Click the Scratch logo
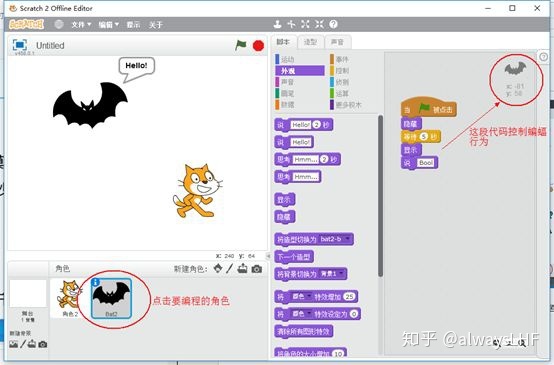554x365 pixels. [26, 24]
